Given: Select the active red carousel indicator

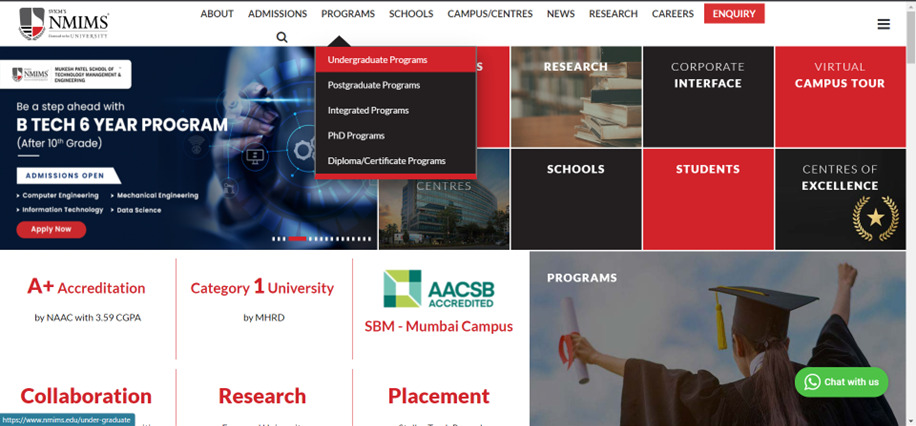Looking at the screenshot, I should [297, 239].
